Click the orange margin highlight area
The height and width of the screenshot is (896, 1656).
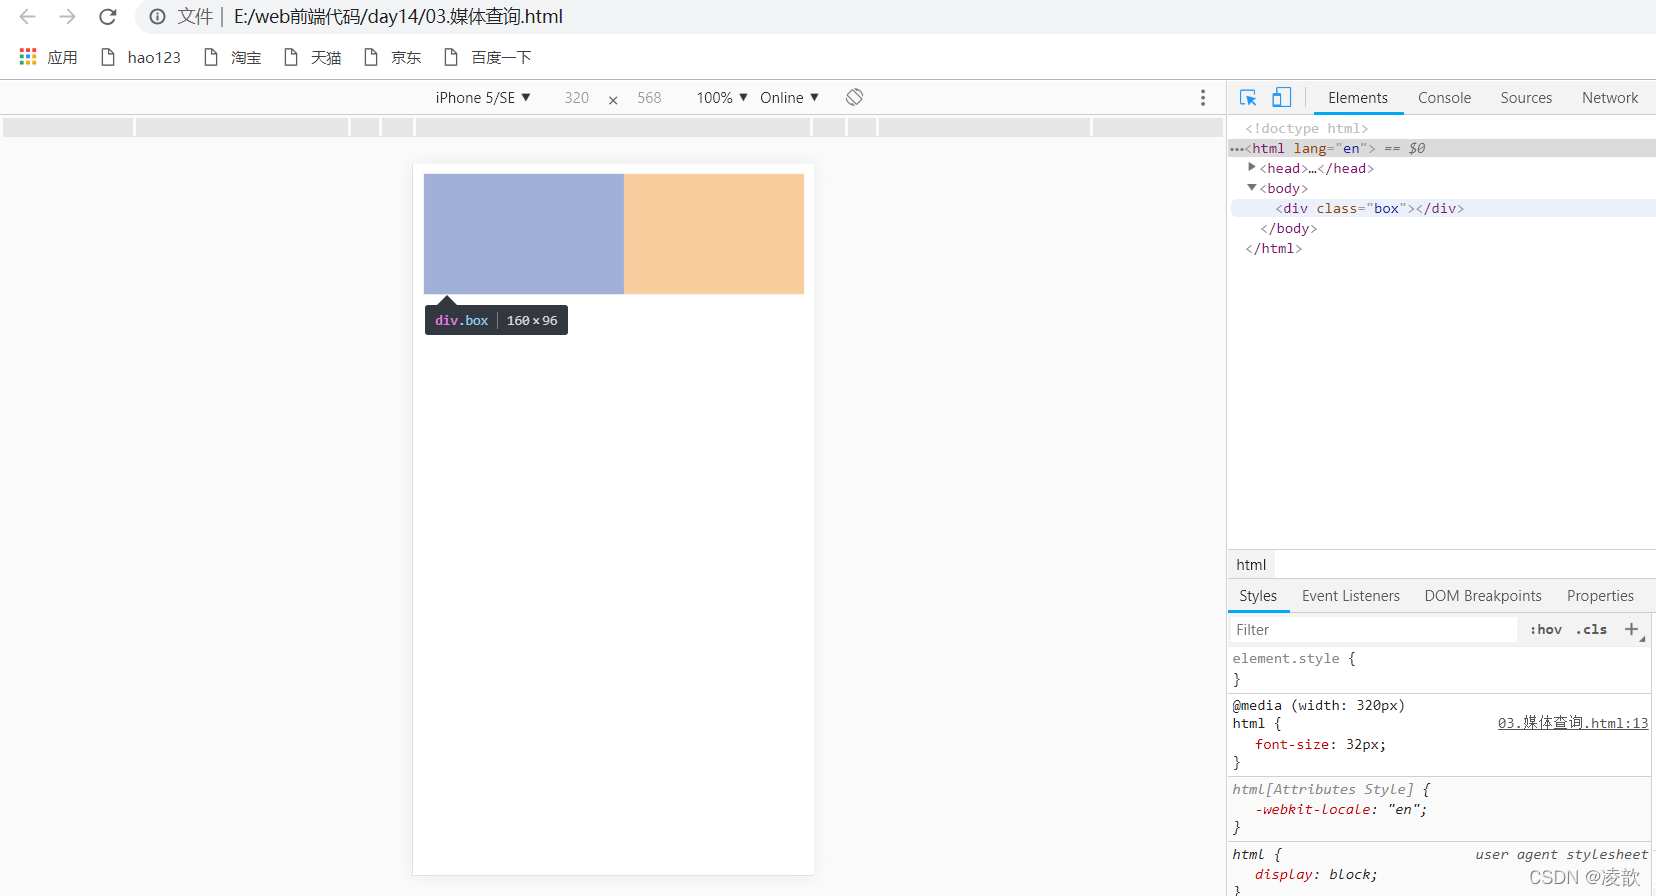tap(714, 234)
